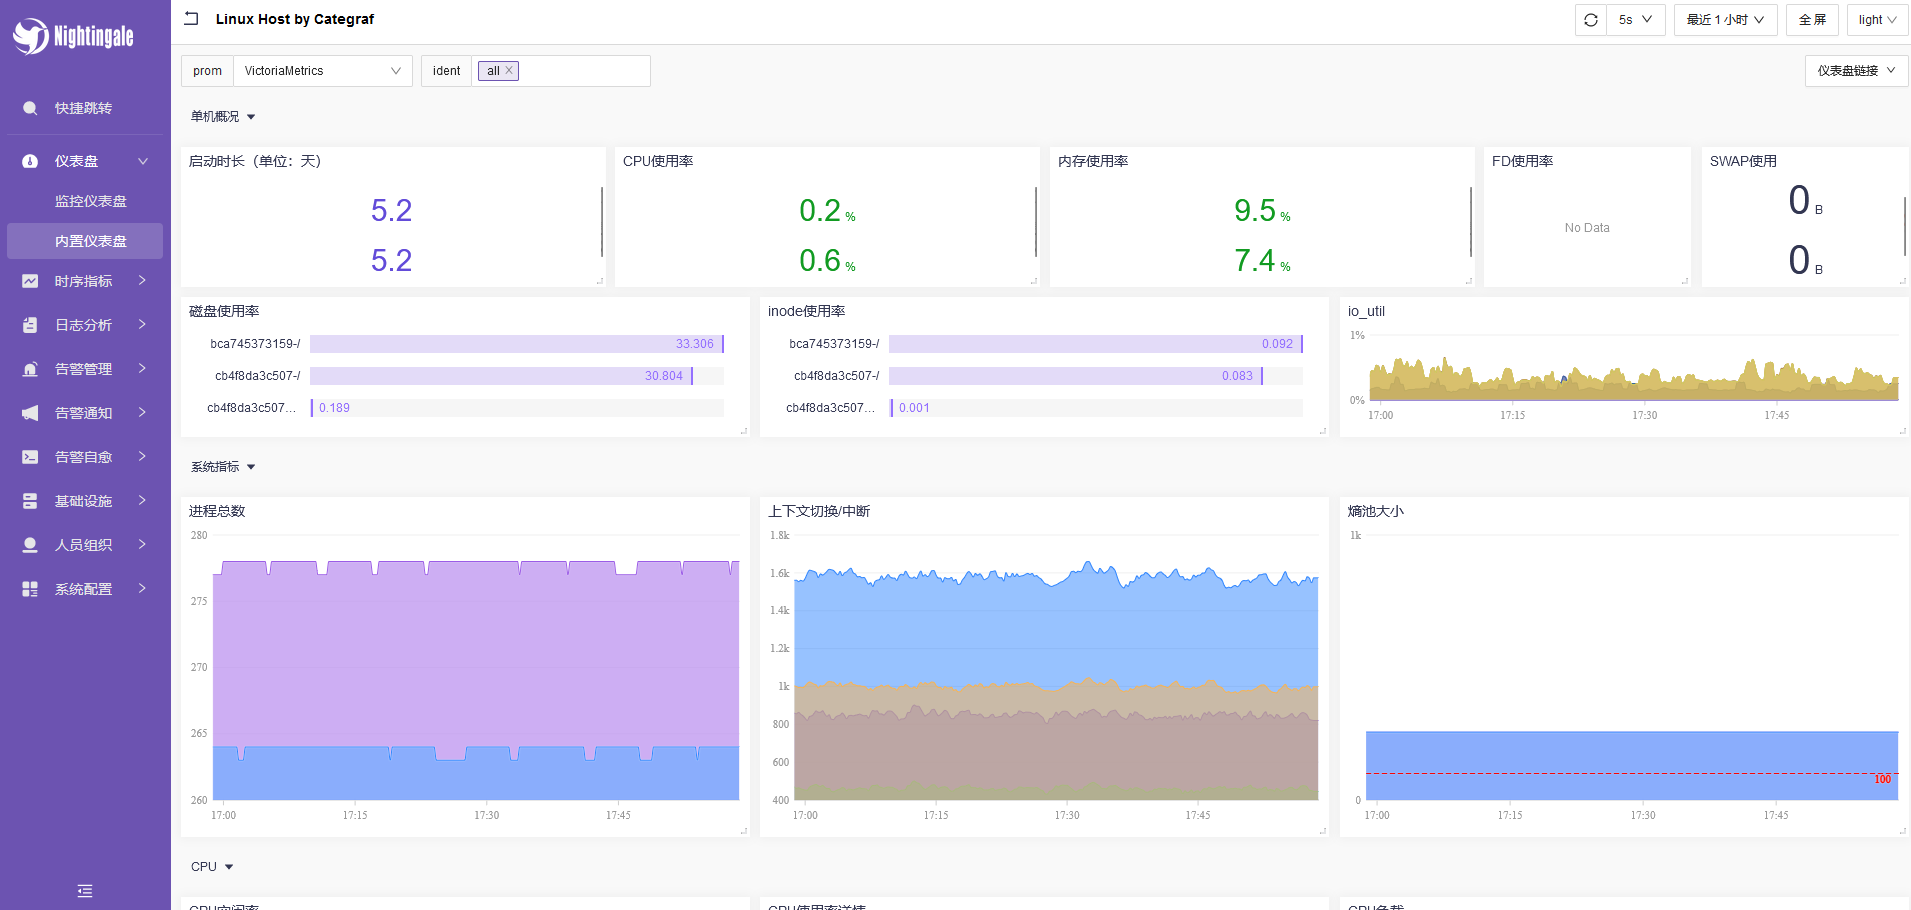Click the 'No Data' text in FD使用率

click(x=1587, y=228)
